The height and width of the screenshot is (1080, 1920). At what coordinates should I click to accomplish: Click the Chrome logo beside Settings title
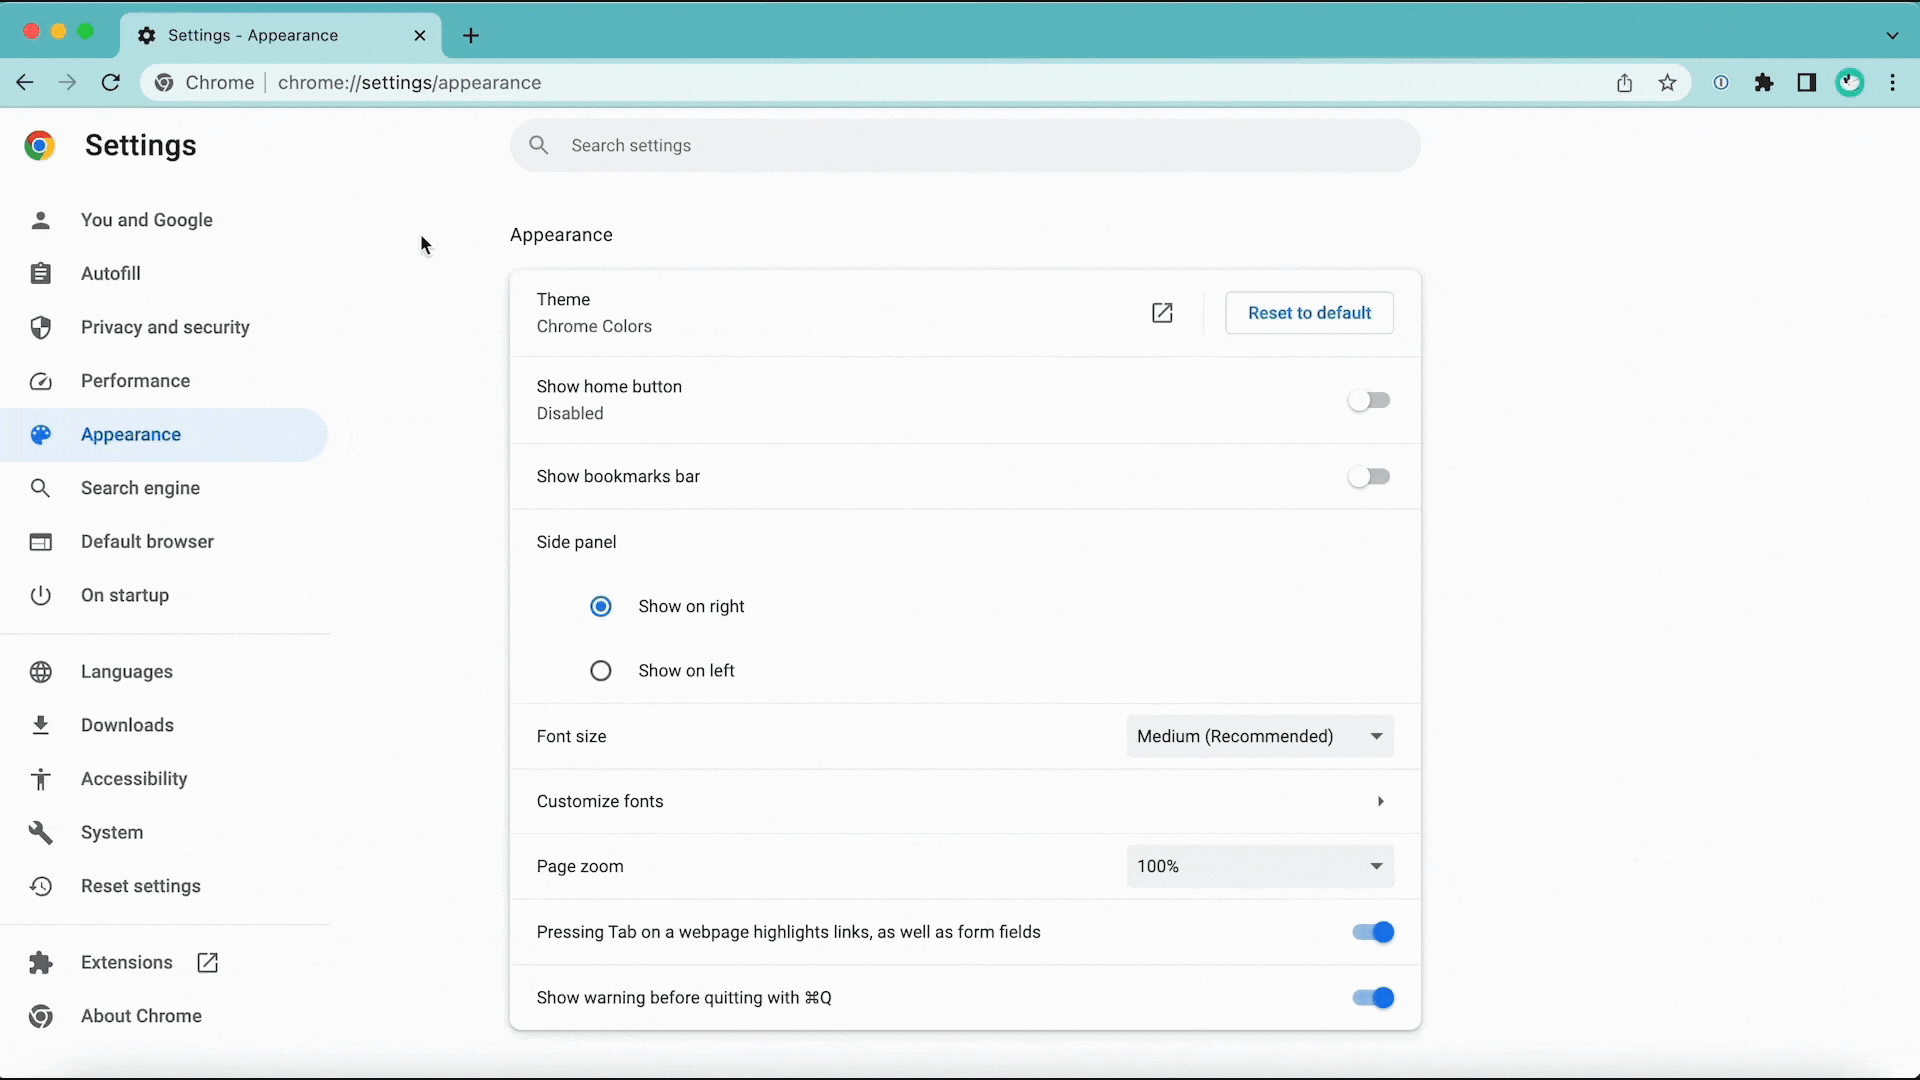(x=40, y=146)
